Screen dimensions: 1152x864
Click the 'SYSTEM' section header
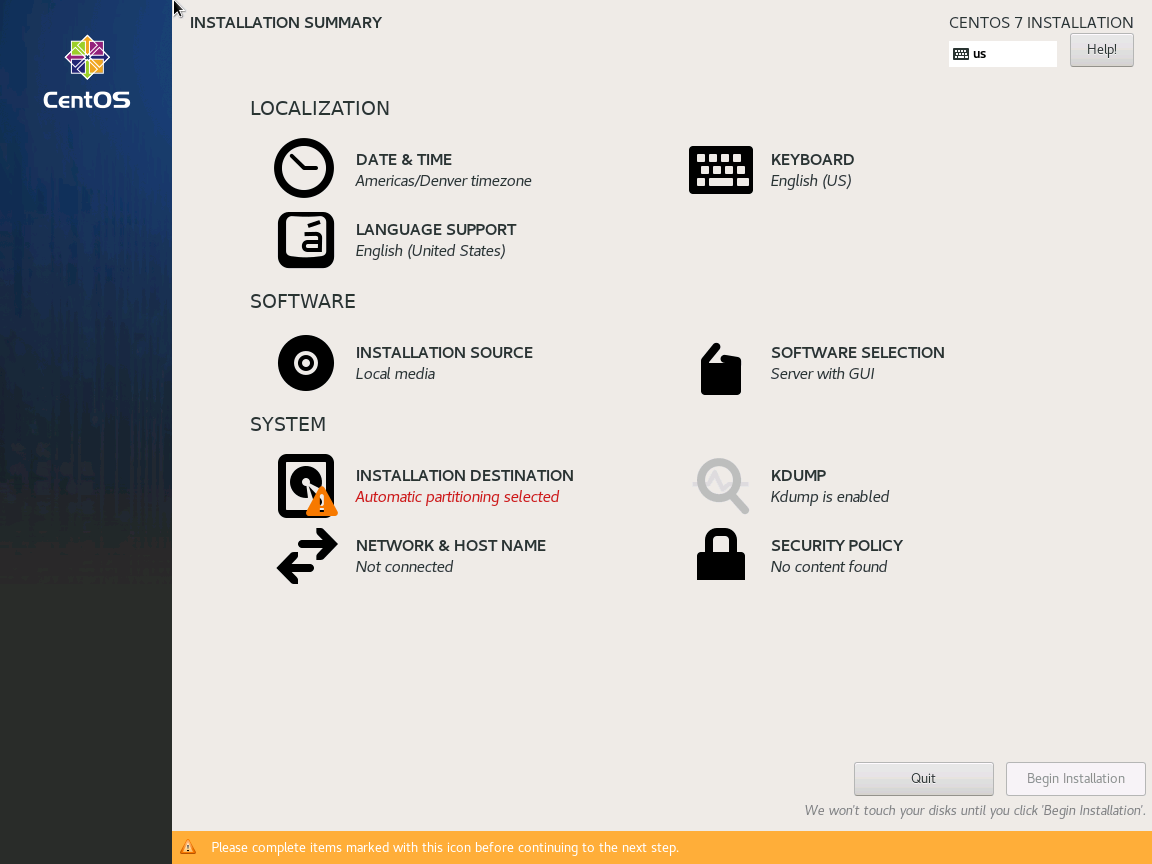tap(288, 425)
